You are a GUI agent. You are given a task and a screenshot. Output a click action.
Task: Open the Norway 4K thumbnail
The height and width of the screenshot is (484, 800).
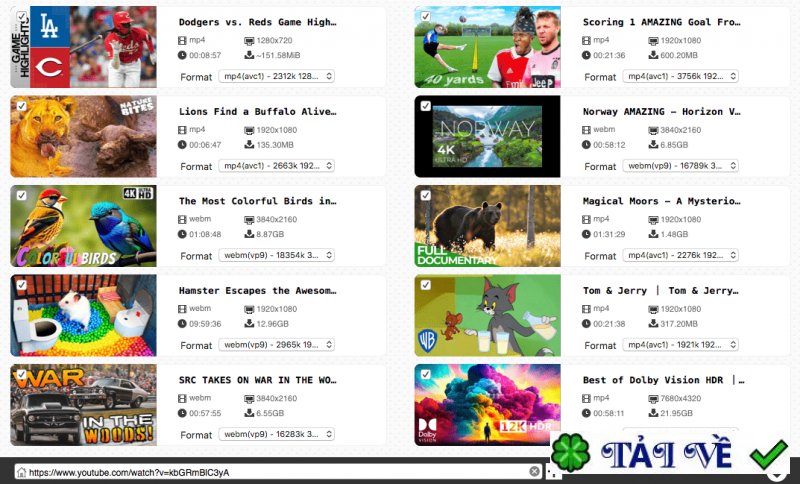(x=487, y=137)
